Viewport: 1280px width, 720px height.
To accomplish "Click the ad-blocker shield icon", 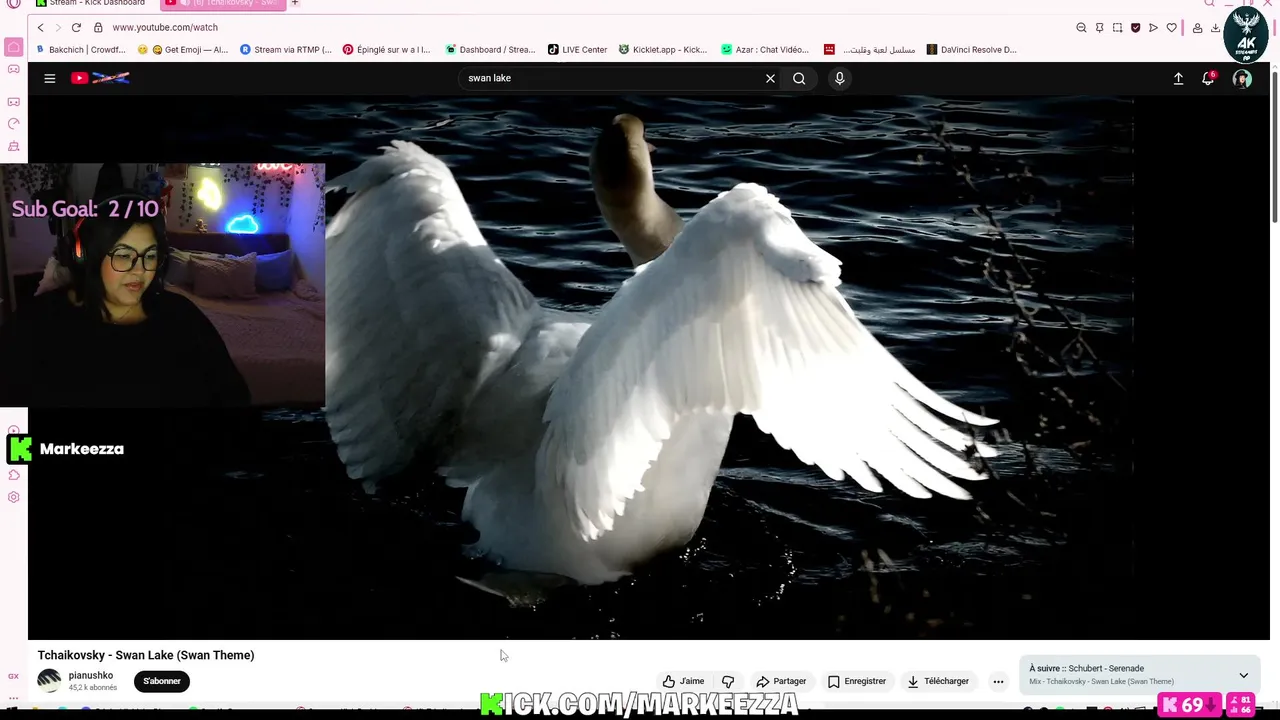I will click(x=1135, y=28).
